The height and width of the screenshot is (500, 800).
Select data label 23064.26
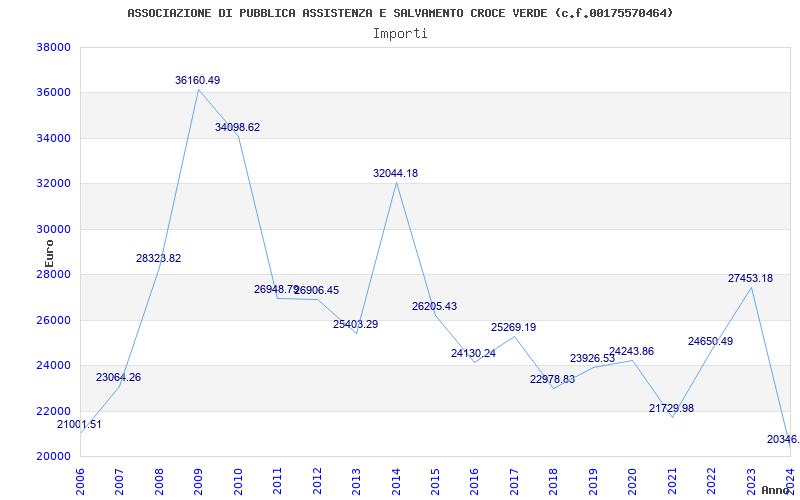click(x=118, y=377)
